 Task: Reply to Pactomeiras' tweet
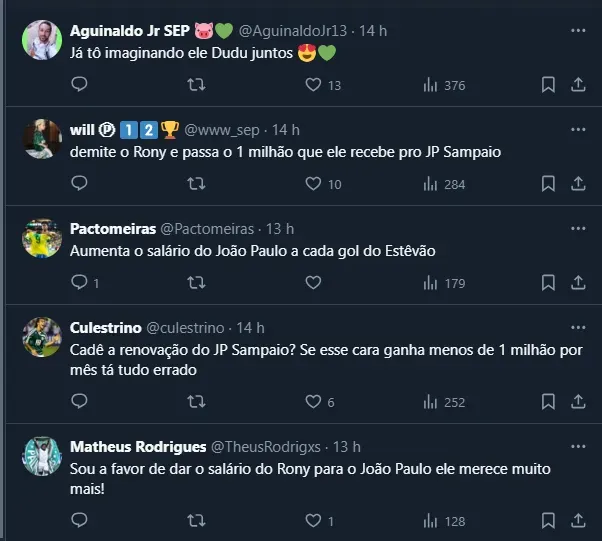coord(80,283)
